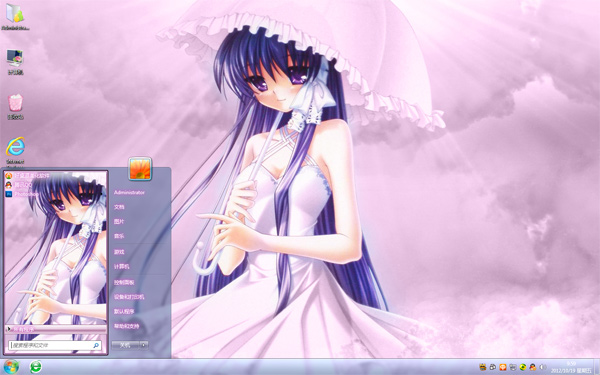
Task: Open the Recycle Bin desktop icon
Action: click(x=15, y=106)
